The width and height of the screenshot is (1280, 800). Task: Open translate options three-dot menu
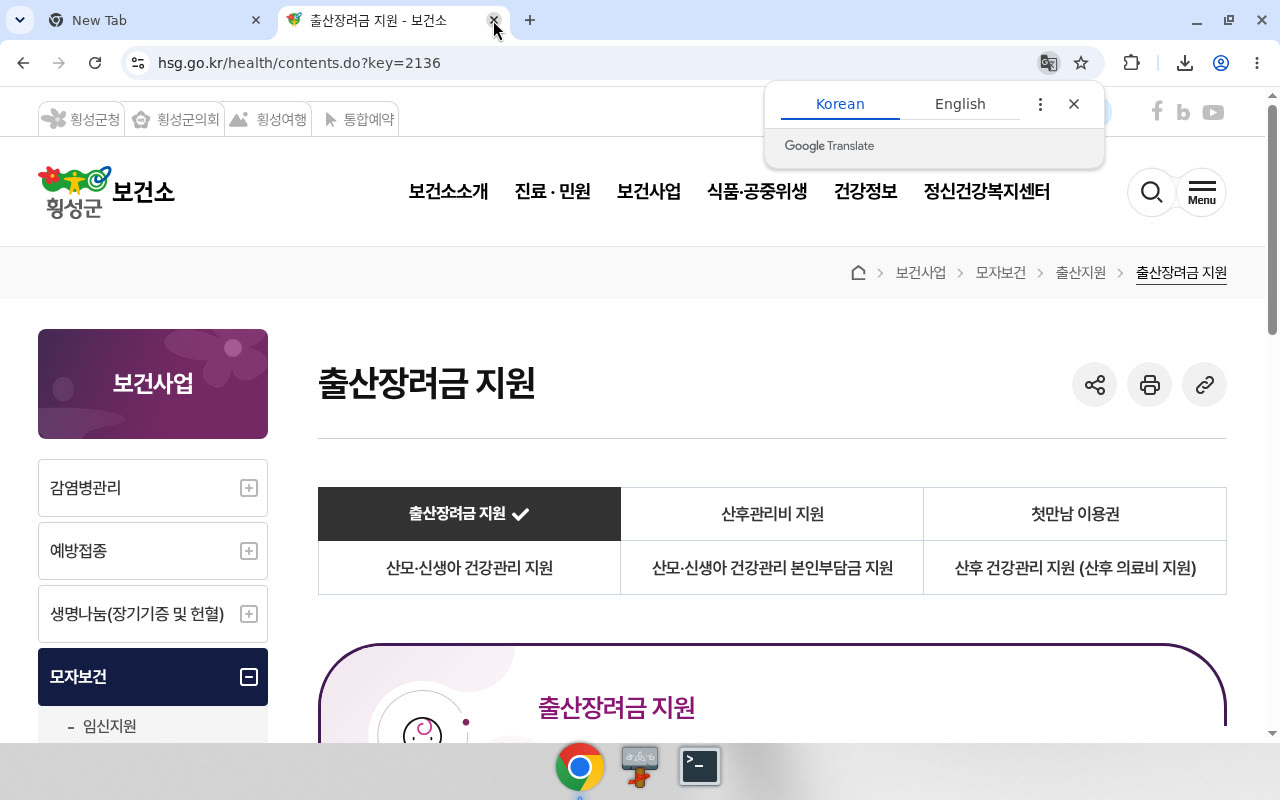tap(1040, 104)
